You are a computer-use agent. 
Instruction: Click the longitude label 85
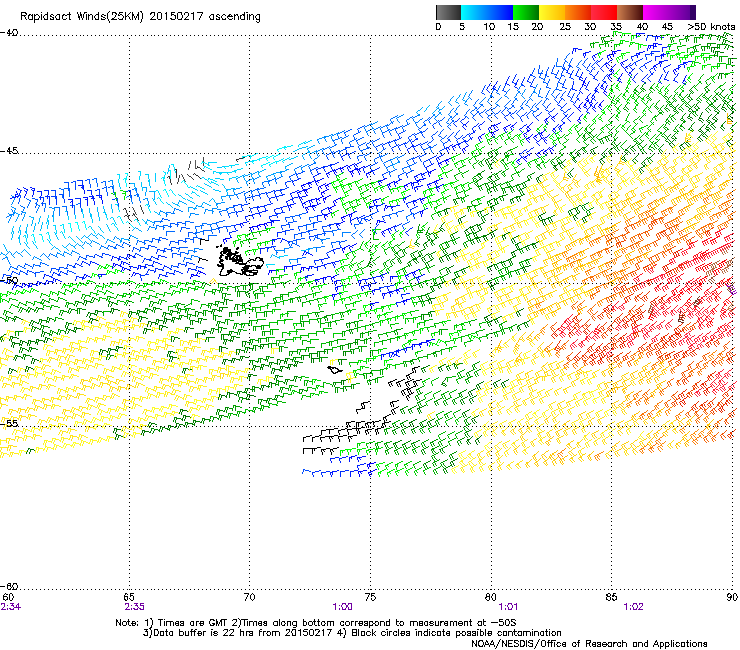(611, 597)
